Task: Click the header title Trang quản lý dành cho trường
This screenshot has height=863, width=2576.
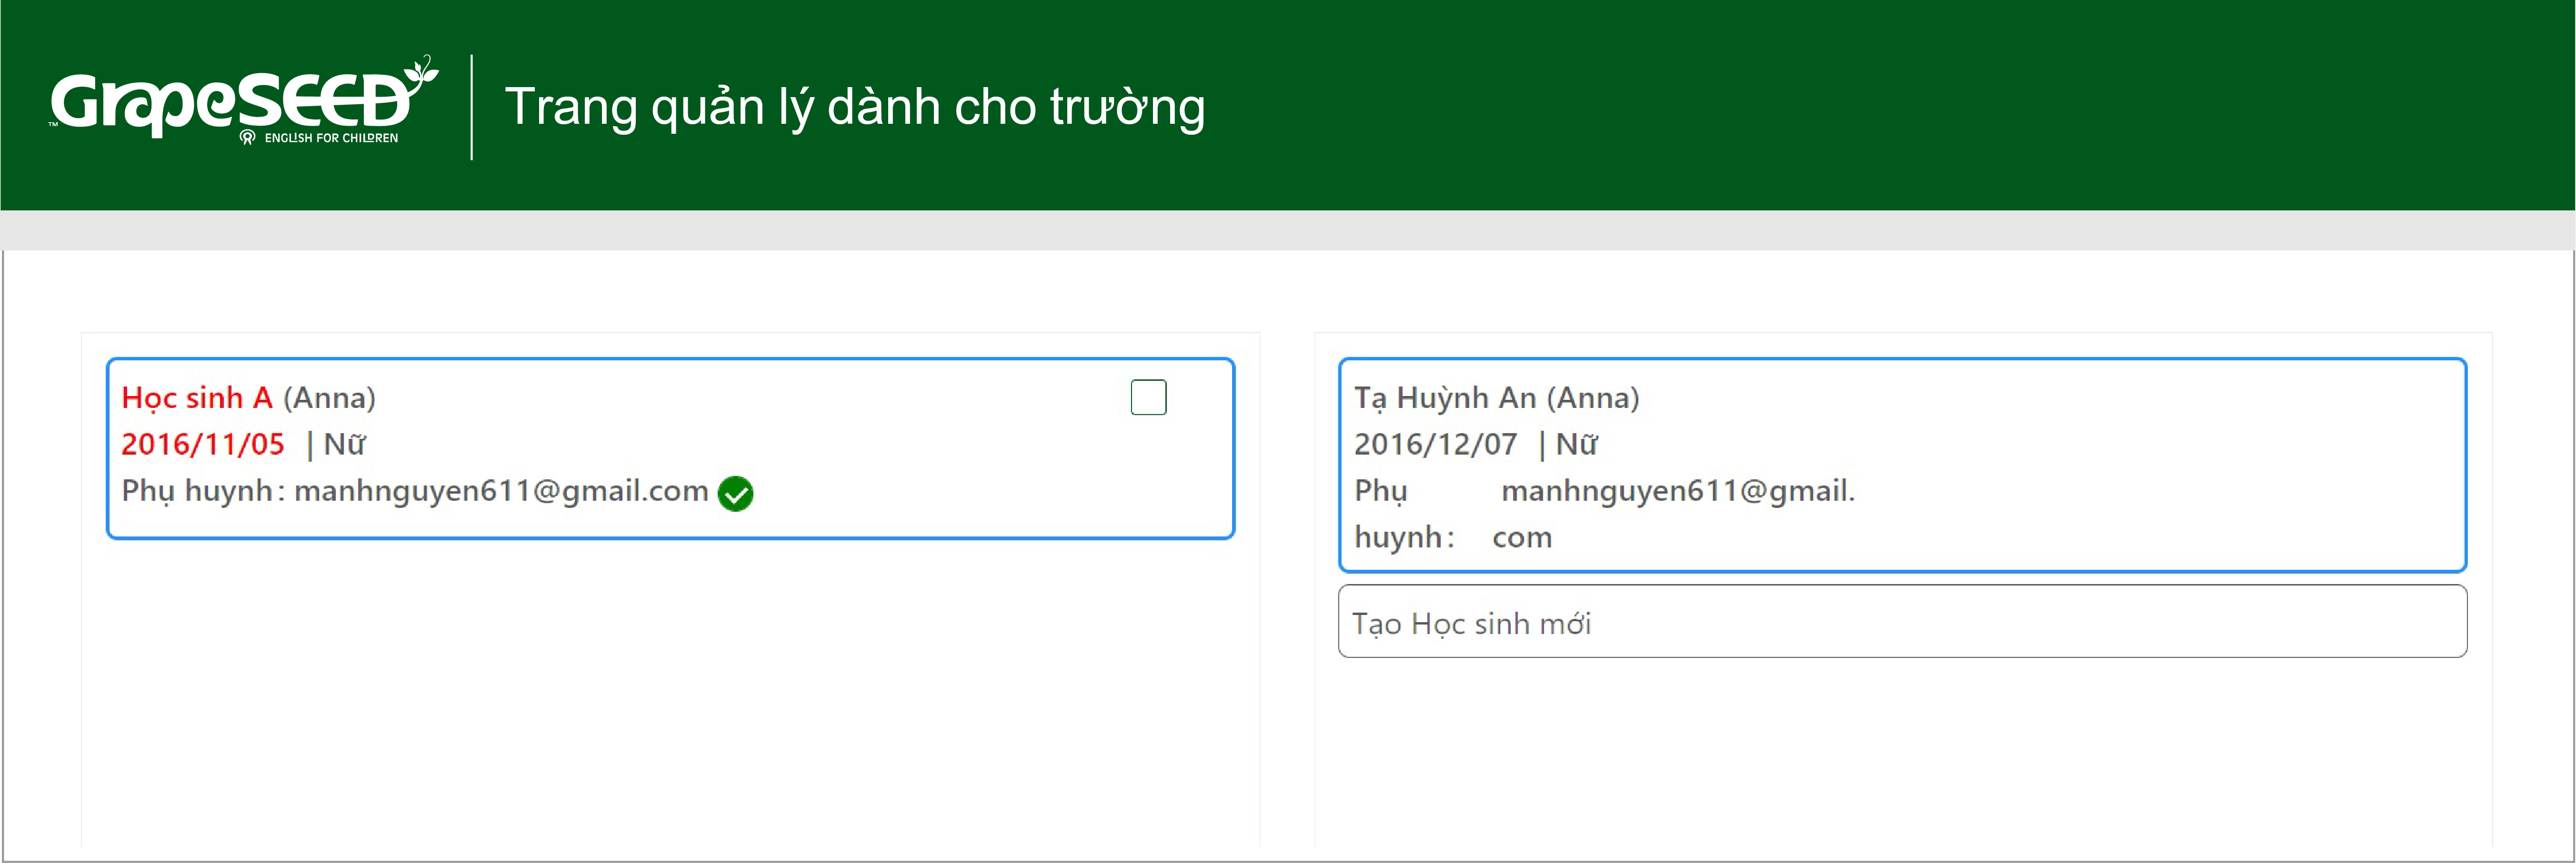Action: (855, 107)
